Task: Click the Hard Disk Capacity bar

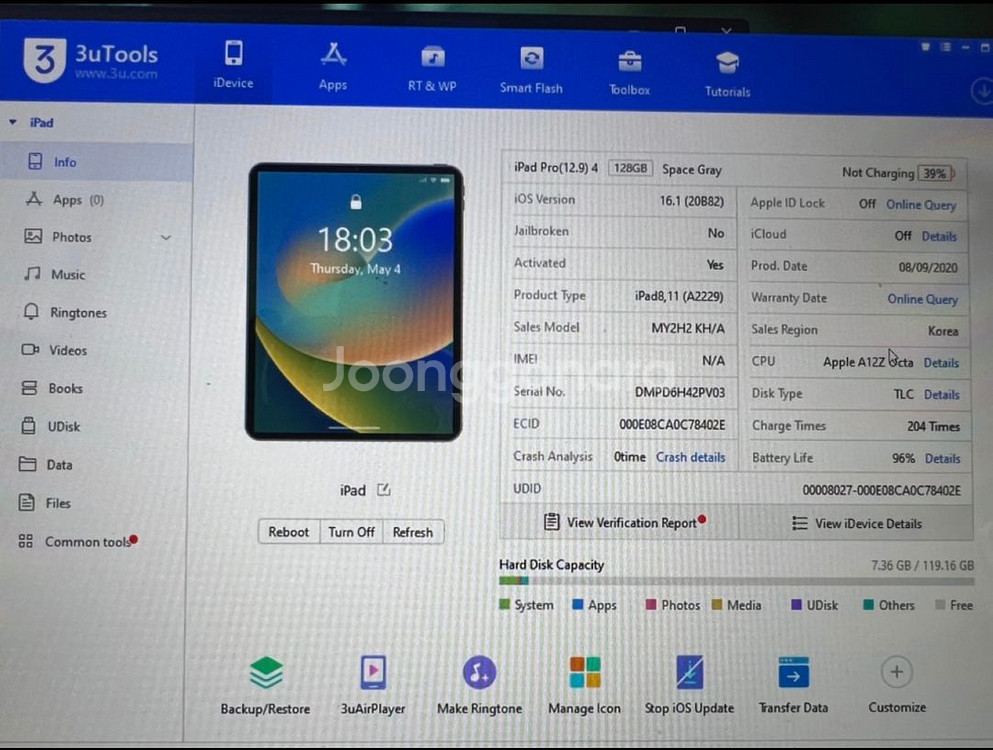Action: pos(736,581)
